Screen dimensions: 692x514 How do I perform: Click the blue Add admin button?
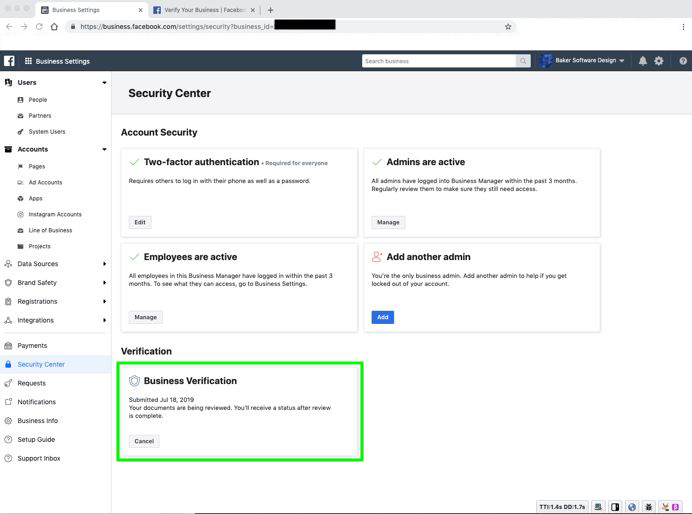click(x=383, y=317)
